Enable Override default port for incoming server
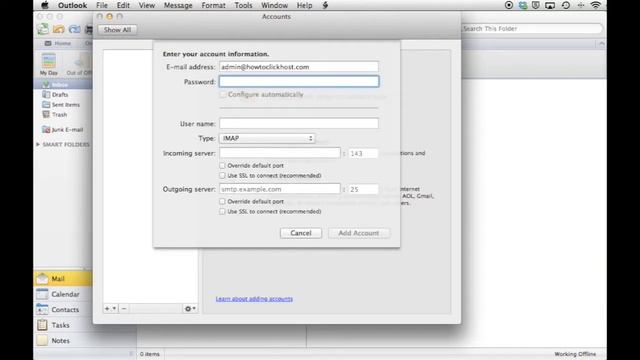The image size is (640, 360). tap(222, 165)
